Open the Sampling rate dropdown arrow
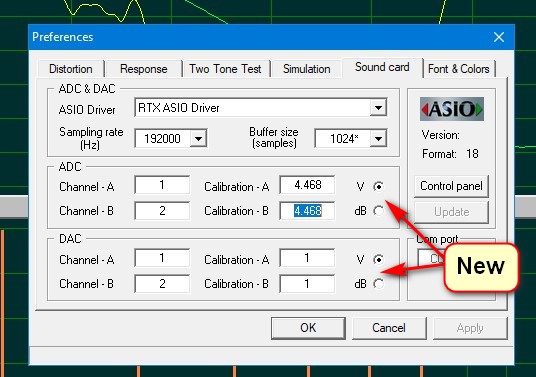Screen dimensions: 536x377 coord(198,138)
